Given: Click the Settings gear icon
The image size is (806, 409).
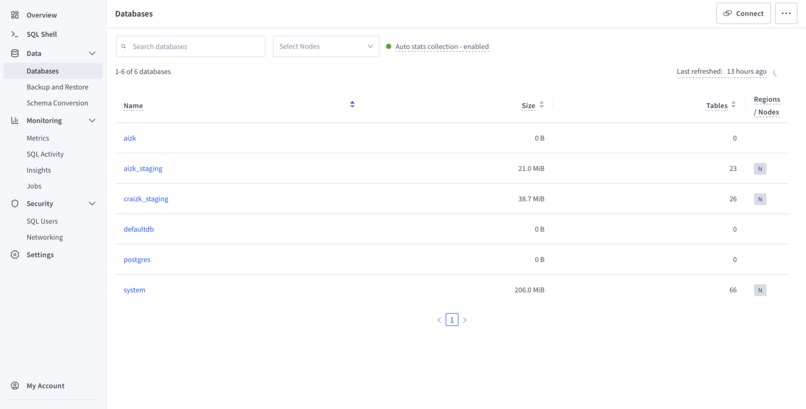Looking at the screenshot, I should pyautogui.click(x=15, y=254).
